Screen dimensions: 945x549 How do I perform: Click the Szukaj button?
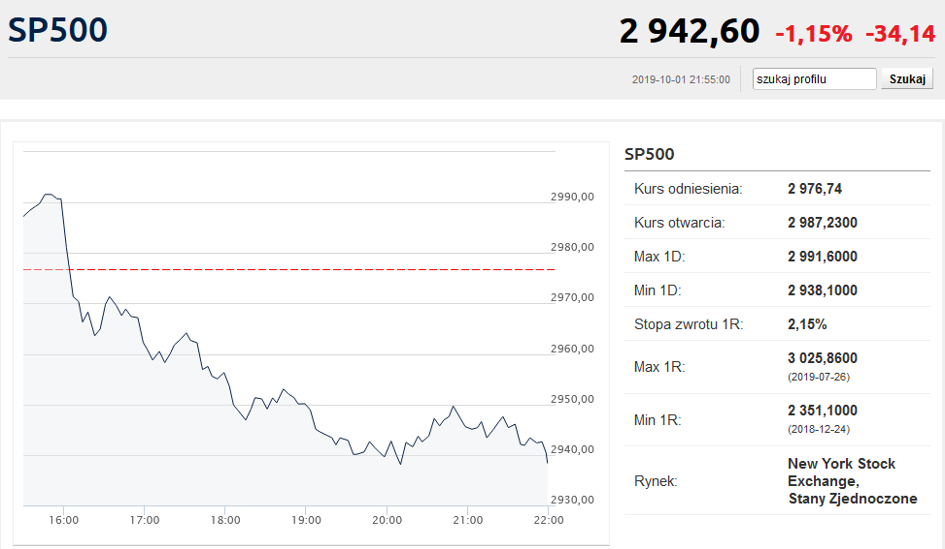coord(907,79)
